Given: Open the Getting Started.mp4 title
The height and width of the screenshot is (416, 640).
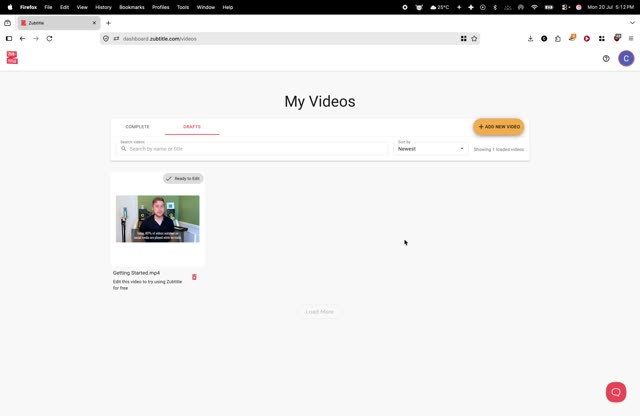Looking at the screenshot, I should [x=136, y=273].
